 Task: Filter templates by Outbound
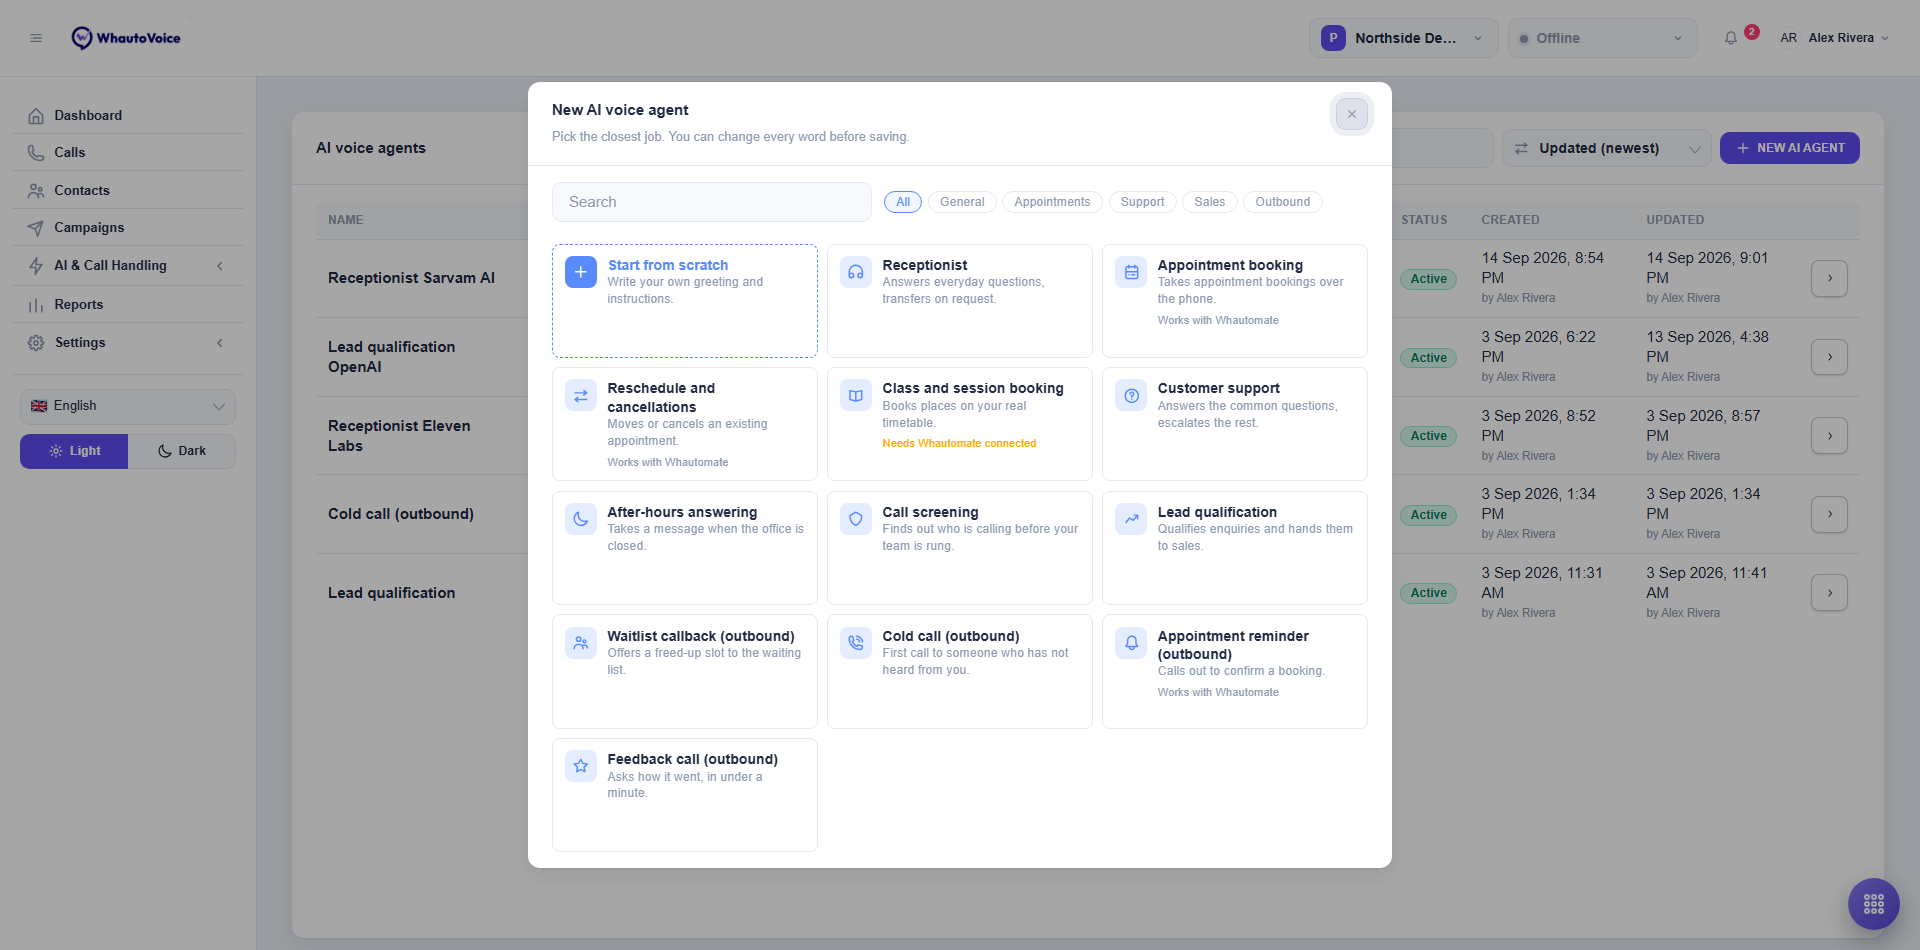[1283, 202]
